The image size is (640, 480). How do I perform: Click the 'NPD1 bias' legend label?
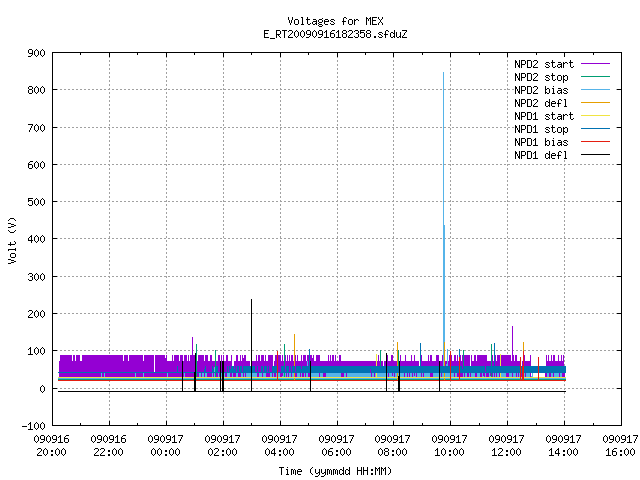(x=541, y=142)
